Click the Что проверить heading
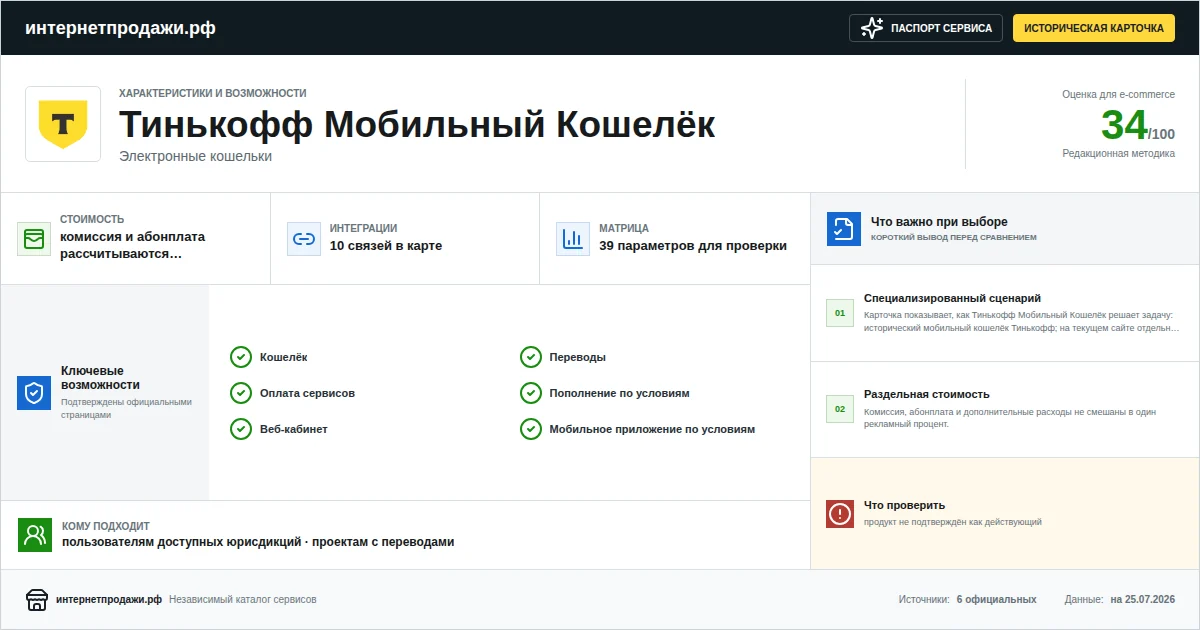 click(x=904, y=505)
